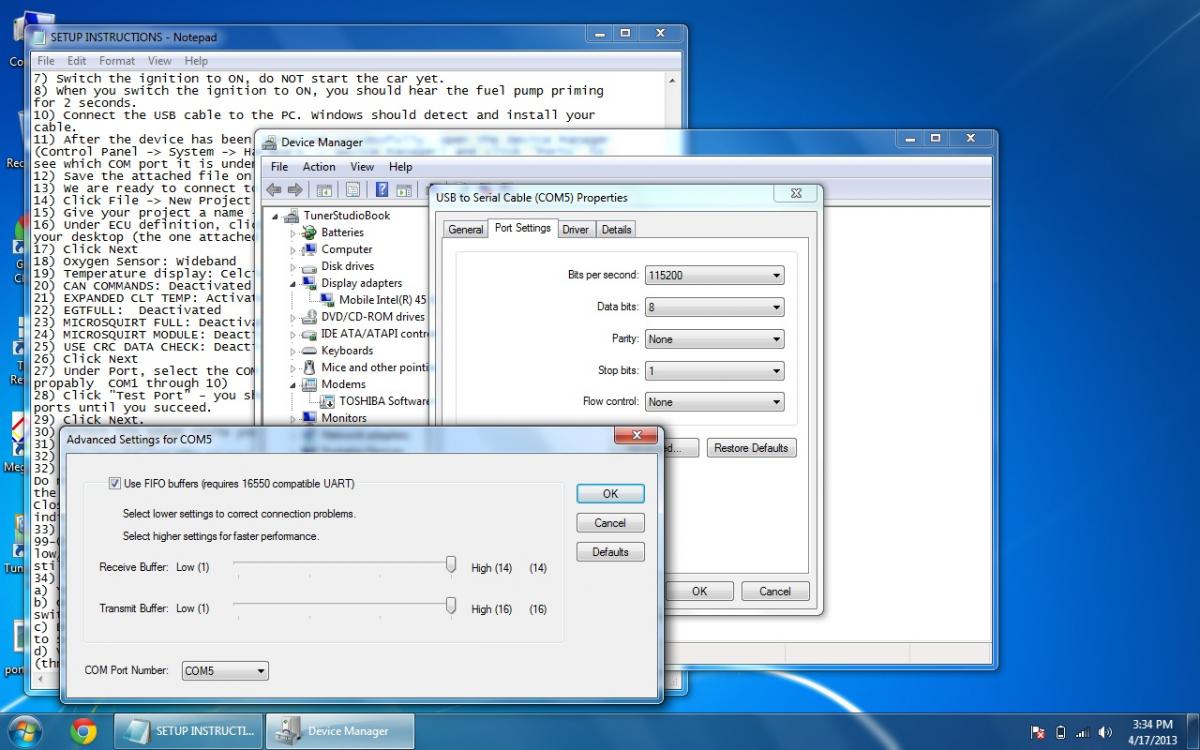
Task: Click the Windows Start orb
Action: [x=25, y=731]
